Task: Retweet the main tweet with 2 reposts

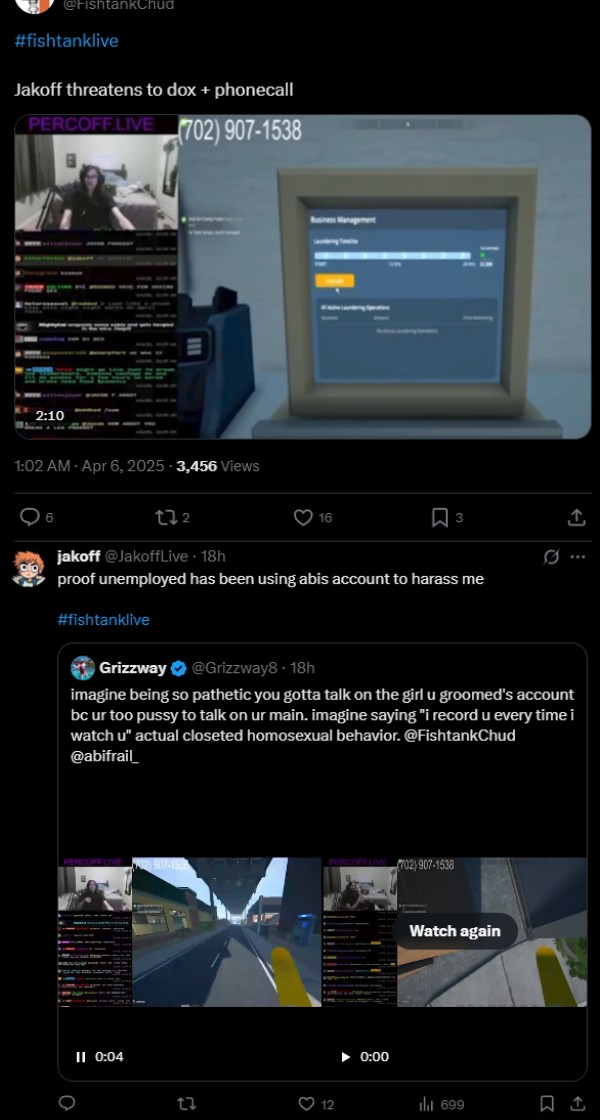Action: pos(166,517)
